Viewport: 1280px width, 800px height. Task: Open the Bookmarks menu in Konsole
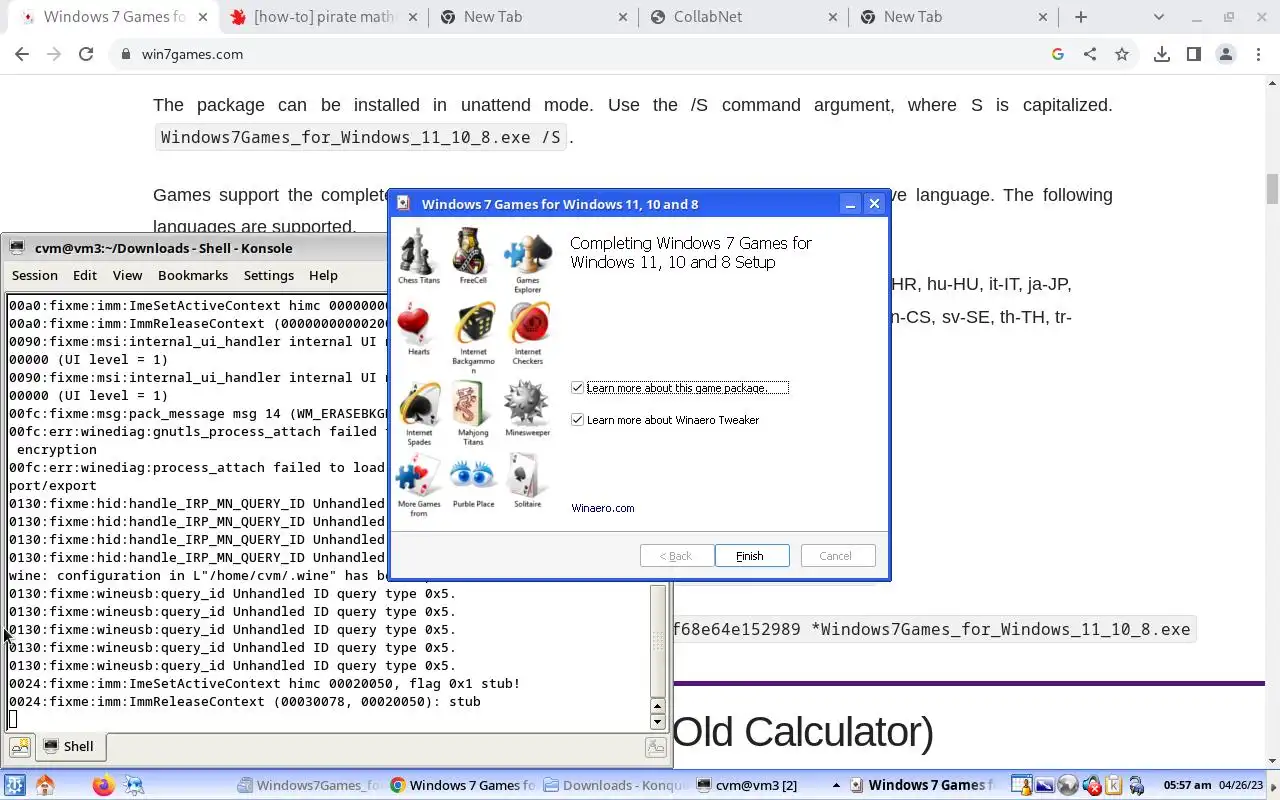(193, 275)
